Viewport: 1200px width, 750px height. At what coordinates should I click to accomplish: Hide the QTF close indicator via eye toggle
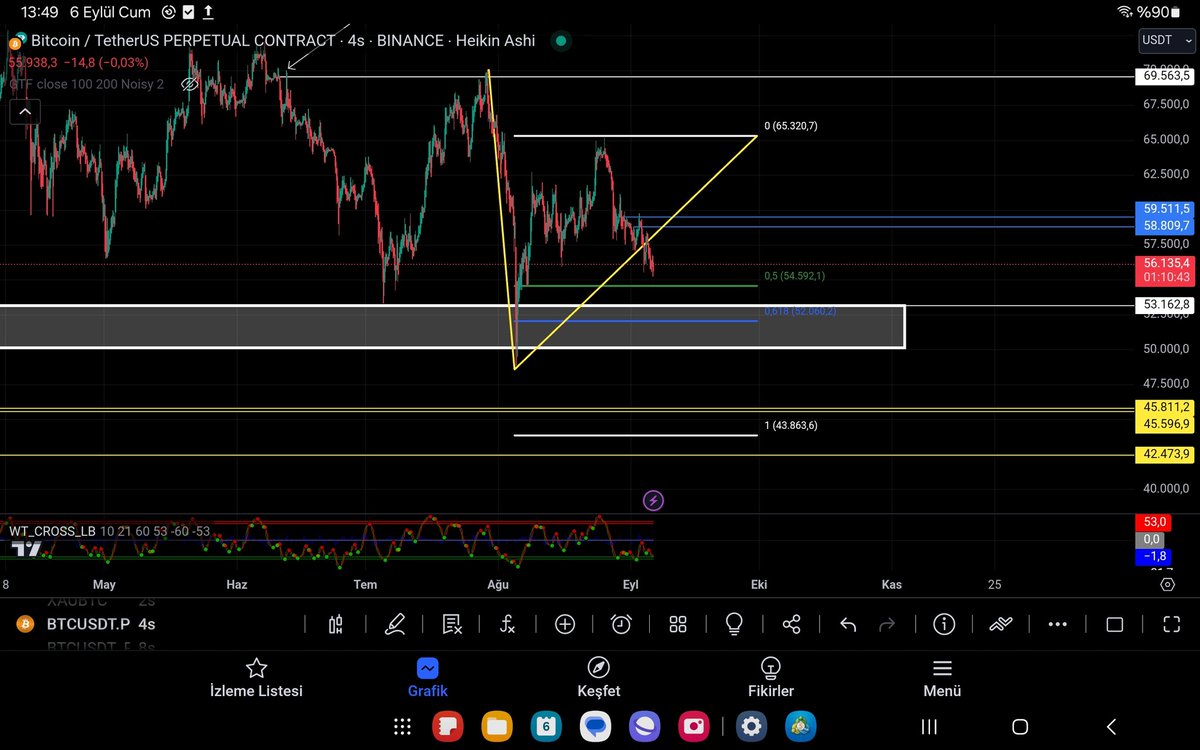189,84
